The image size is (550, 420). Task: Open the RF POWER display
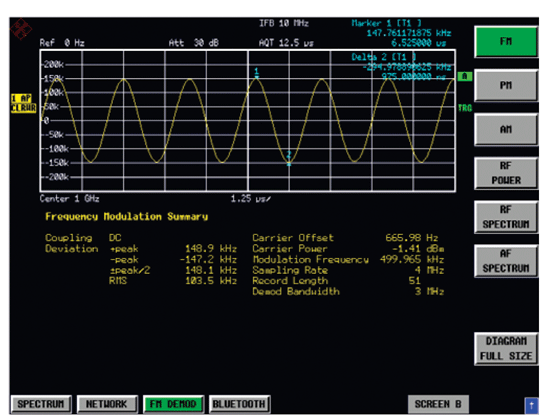coord(506,173)
